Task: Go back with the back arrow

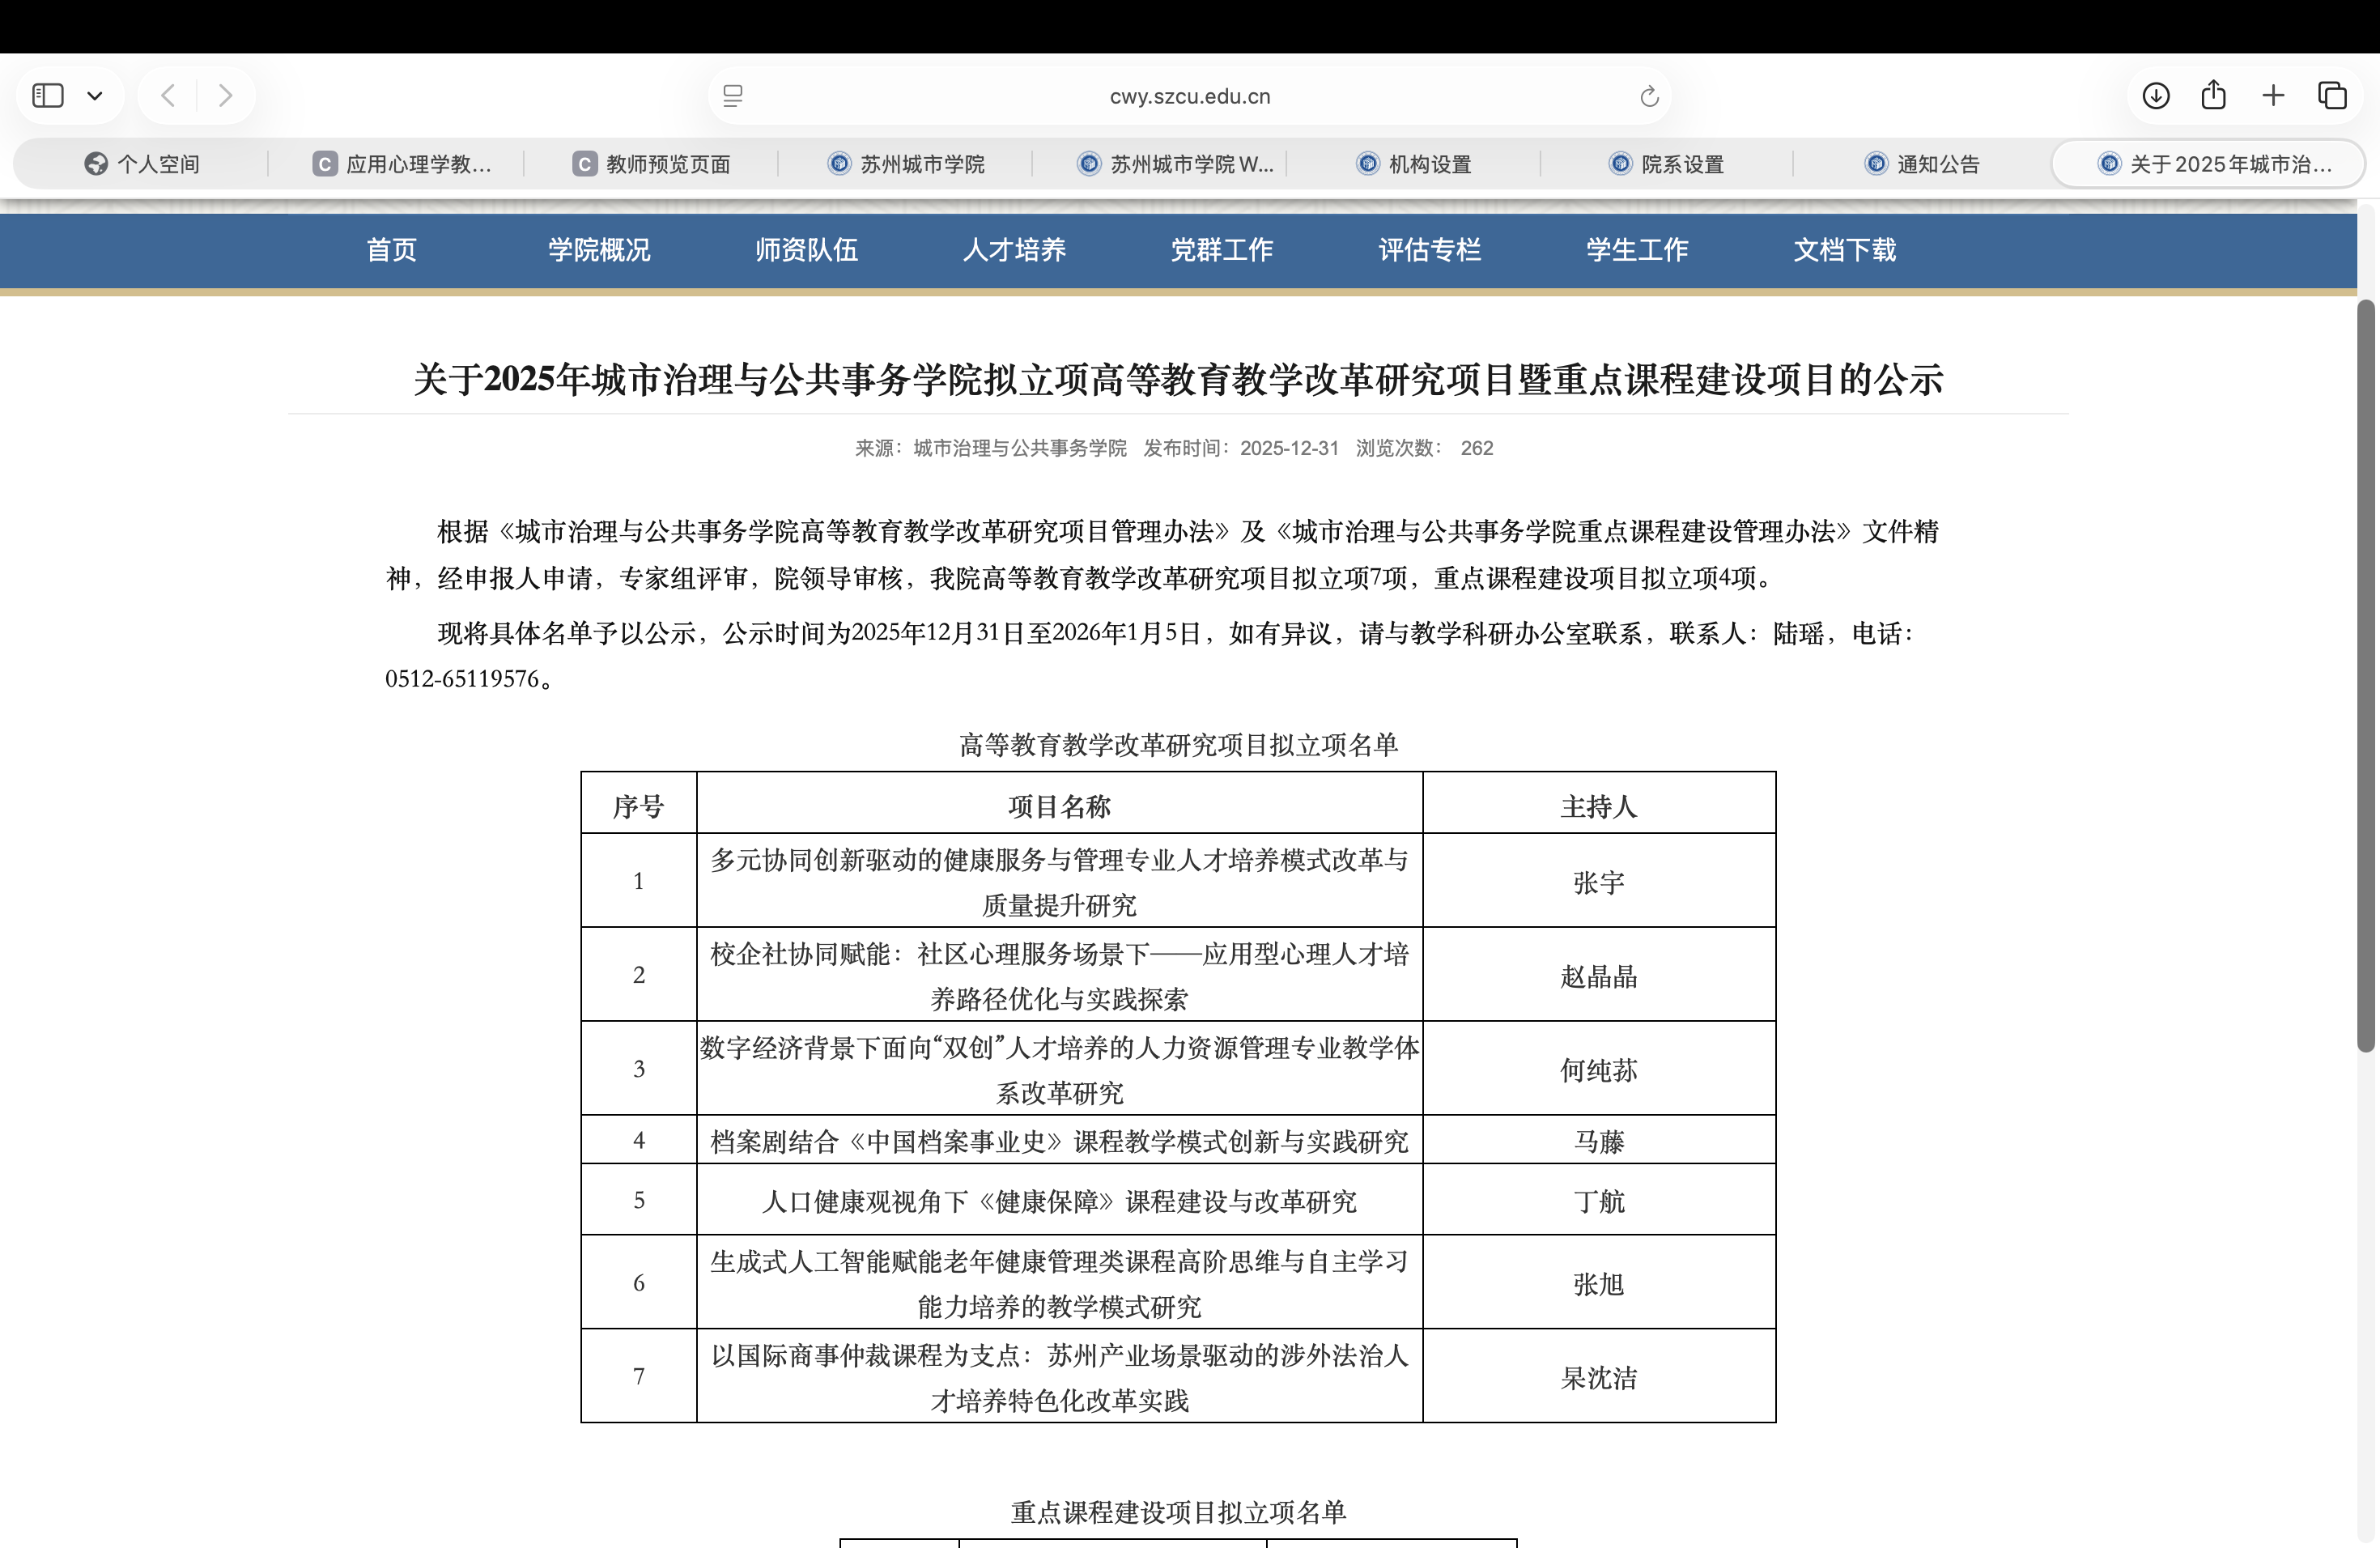Action: click(x=169, y=96)
